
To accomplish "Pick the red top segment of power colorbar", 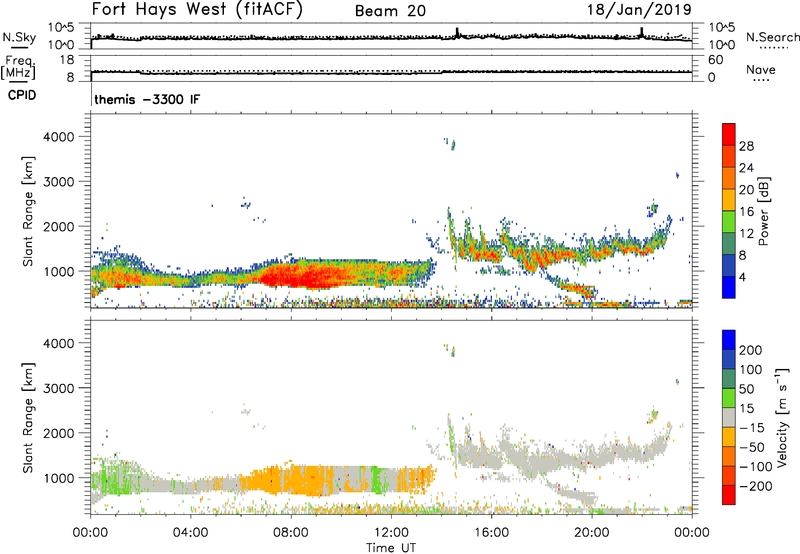I will pos(729,135).
